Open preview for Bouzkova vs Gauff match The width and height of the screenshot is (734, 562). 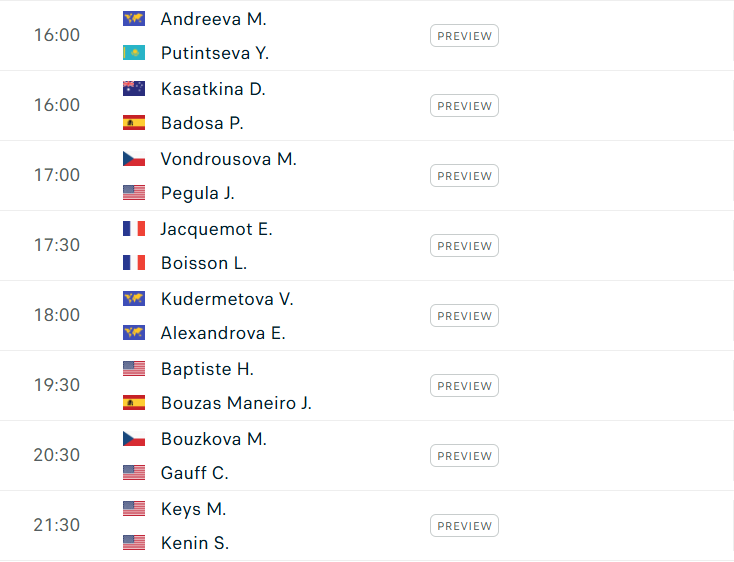464,455
